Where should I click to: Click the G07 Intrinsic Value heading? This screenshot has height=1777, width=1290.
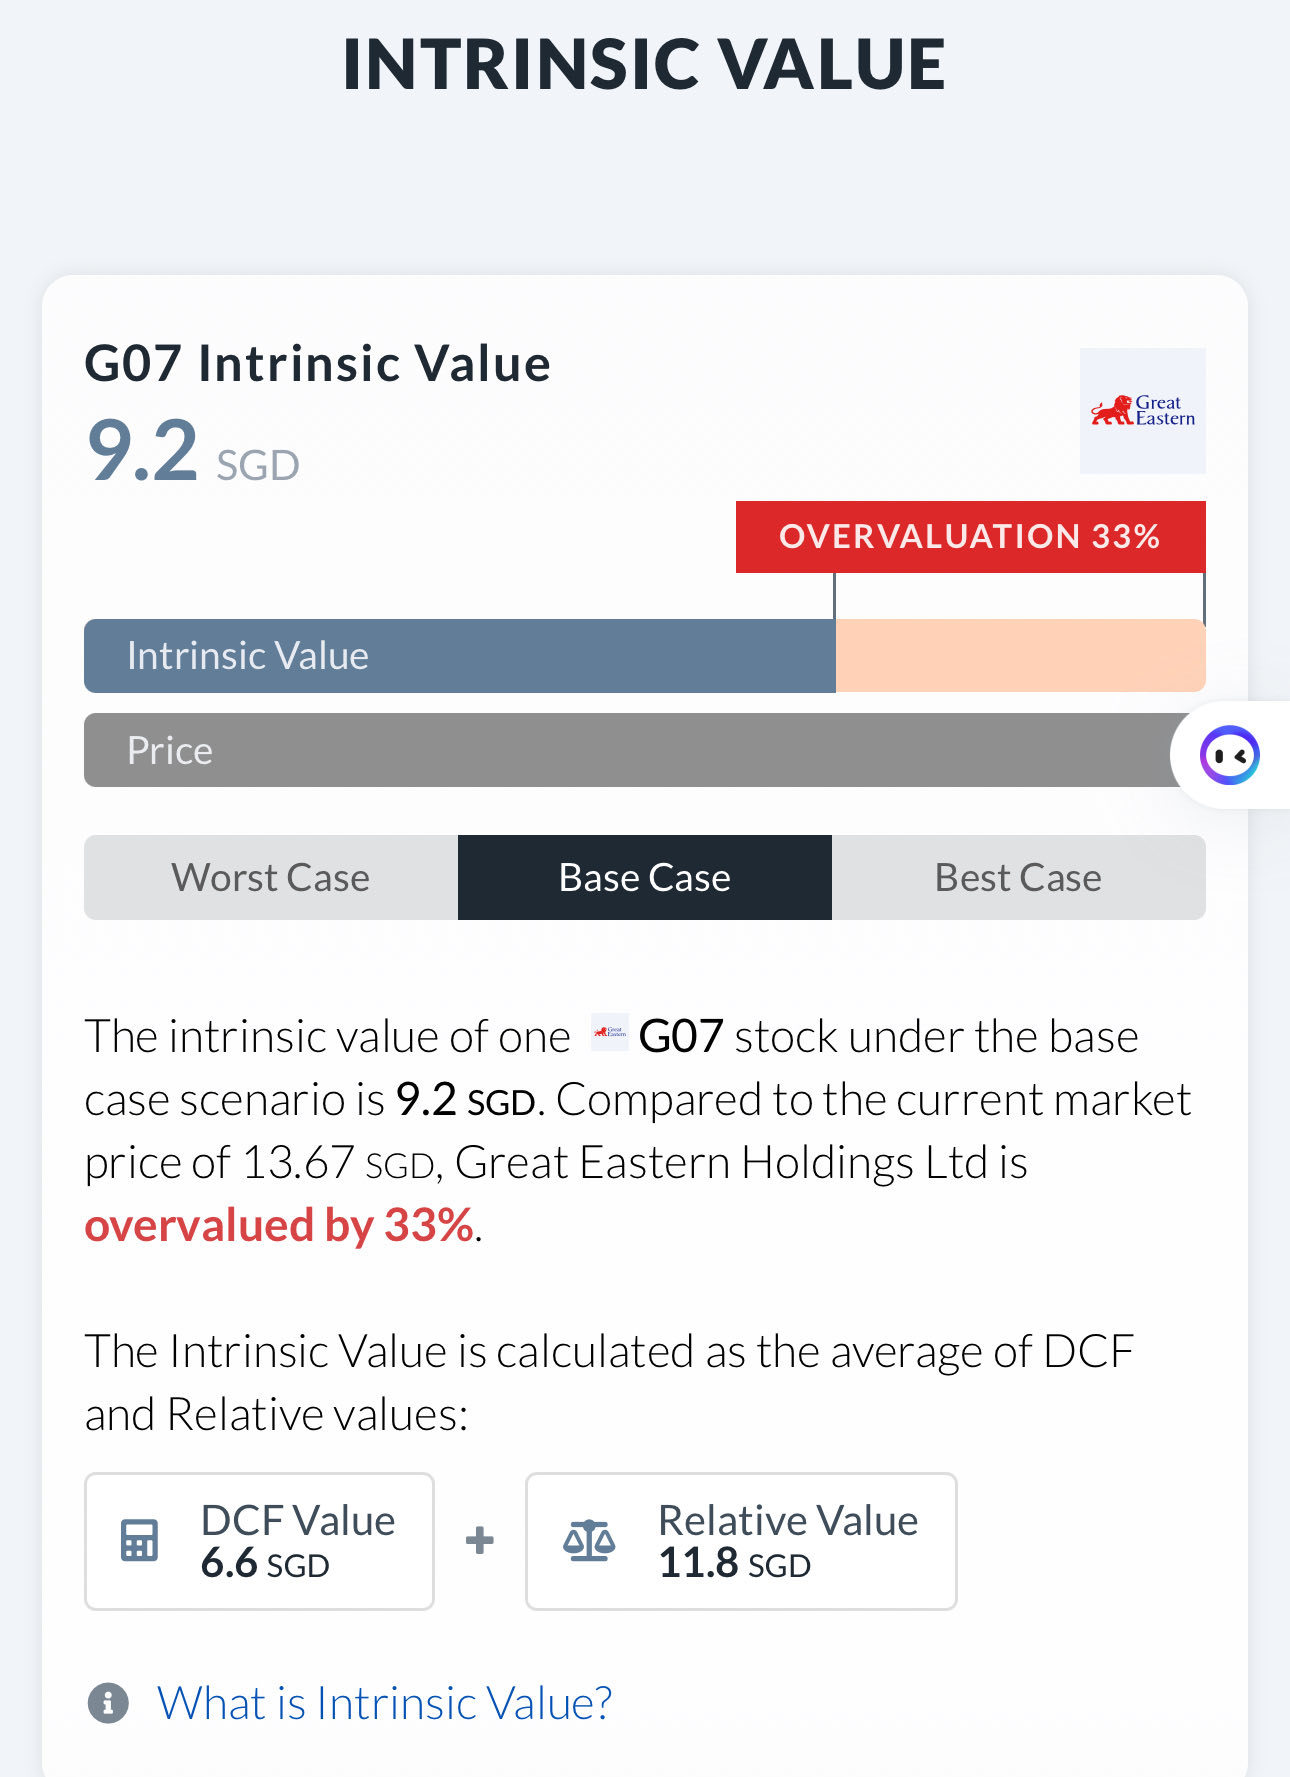coord(318,364)
